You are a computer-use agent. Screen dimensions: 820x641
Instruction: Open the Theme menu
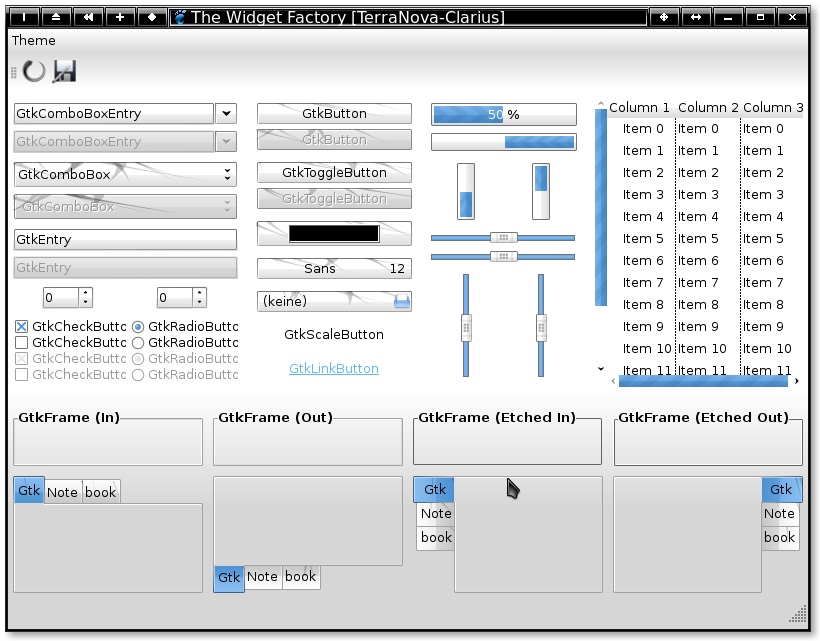coord(33,40)
